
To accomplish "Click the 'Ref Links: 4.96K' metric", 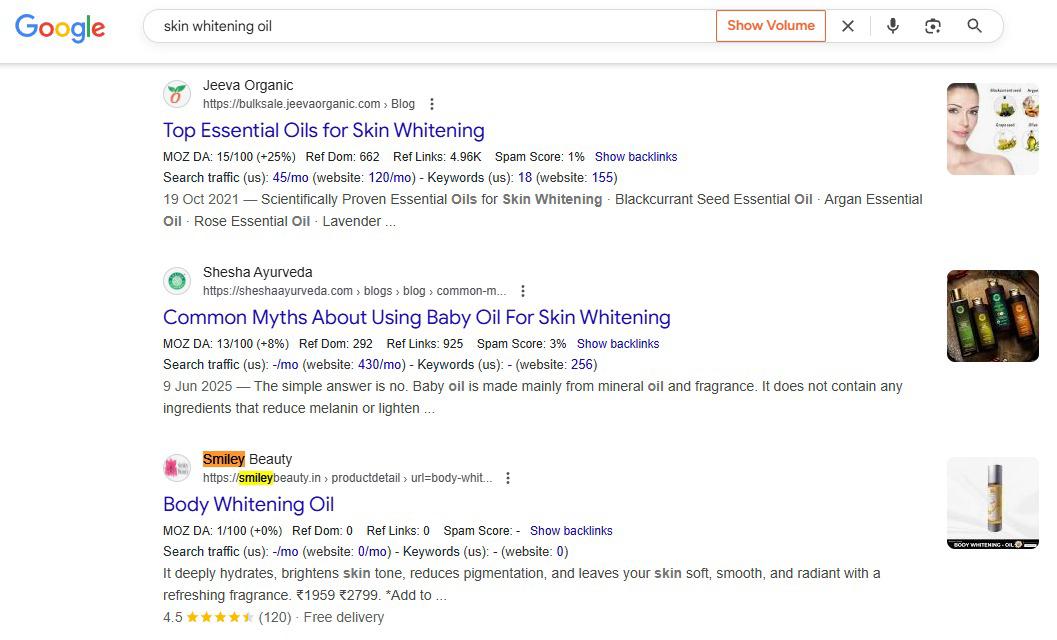I will coord(437,156).
